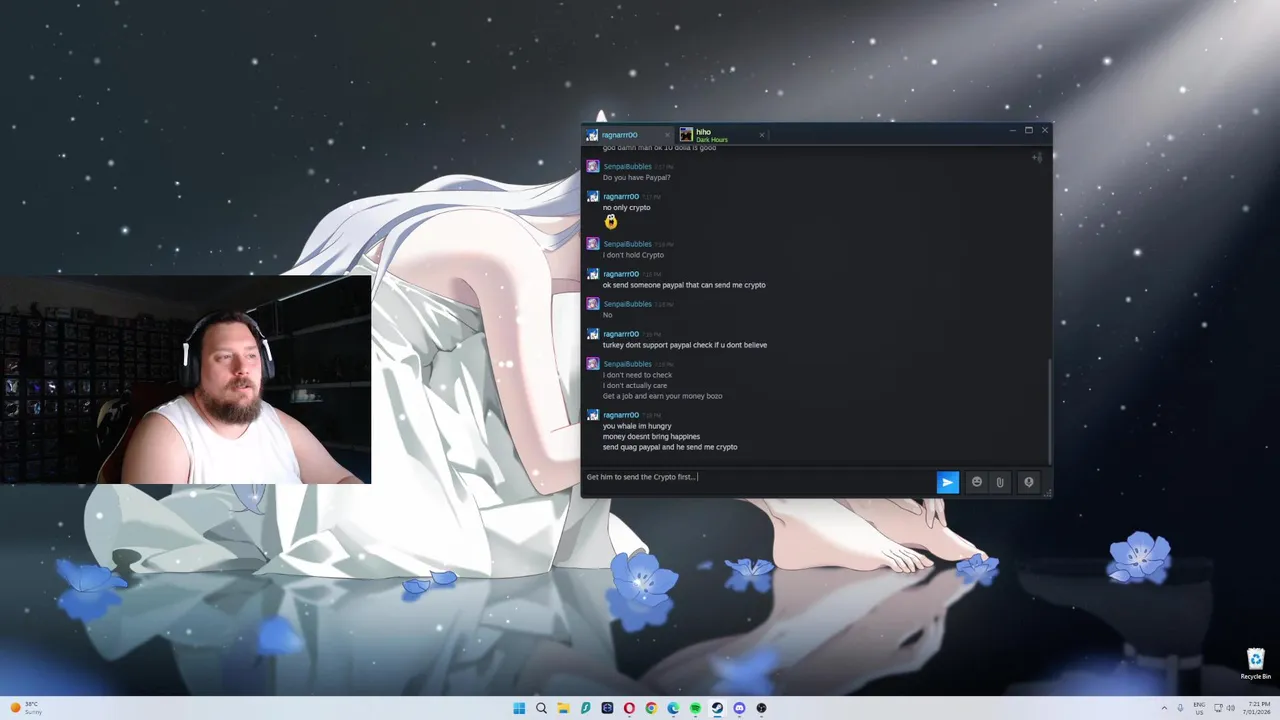Show hidden system tray icons
1280x720 pixels.
click(x=1165, y=708)
